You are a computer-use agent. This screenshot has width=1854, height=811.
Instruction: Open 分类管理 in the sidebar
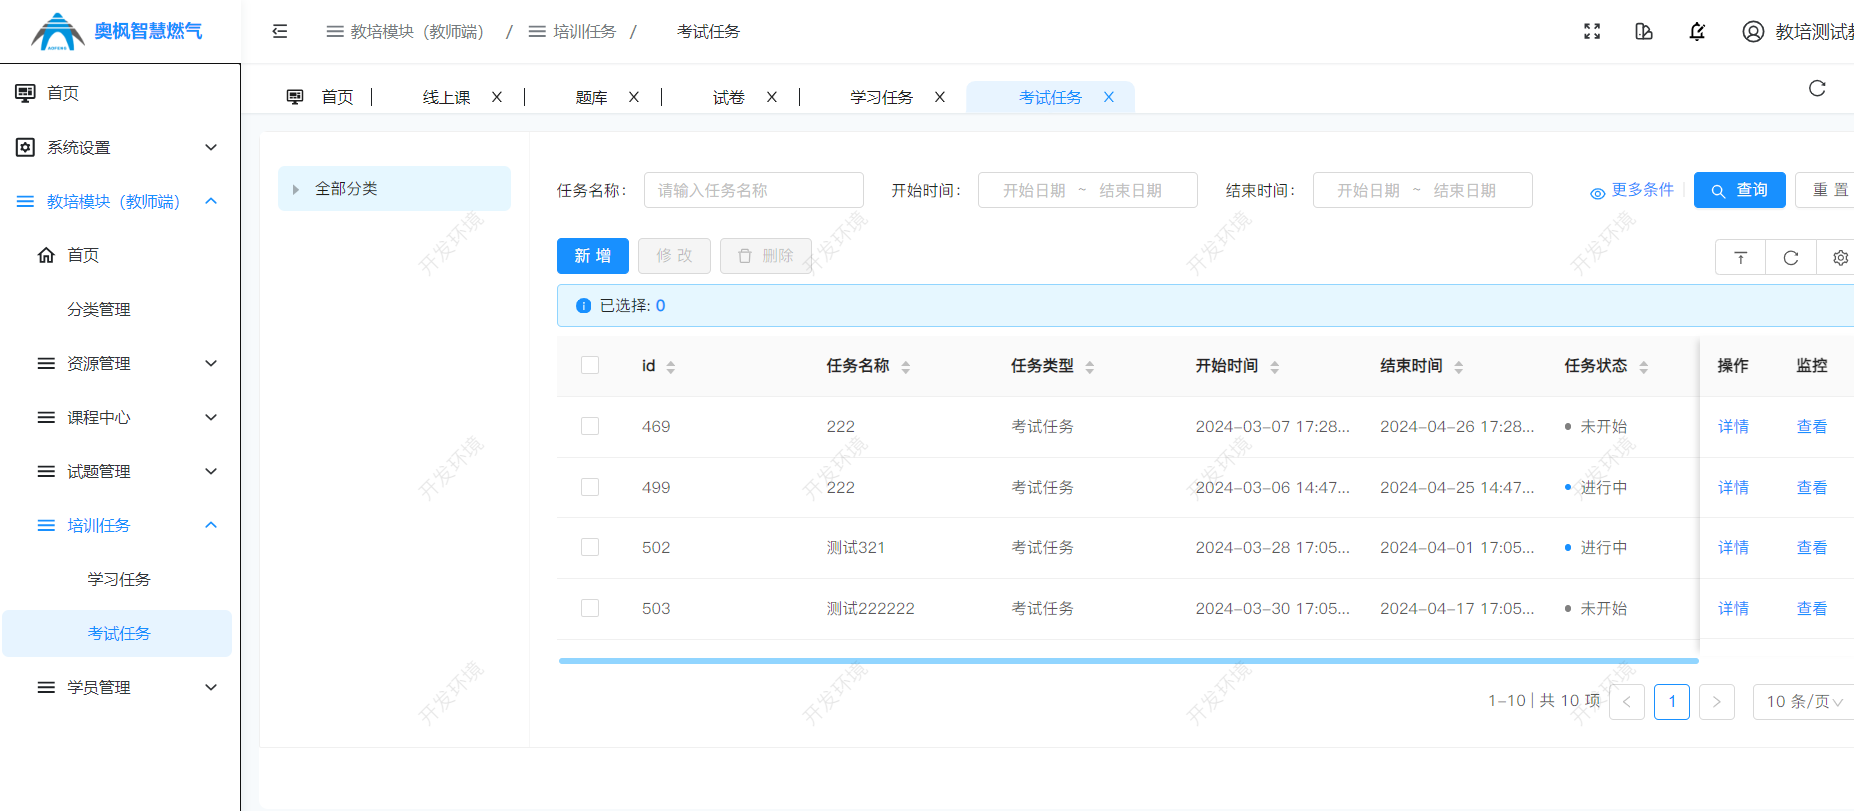pyautogui.click(x=99, y=309)
